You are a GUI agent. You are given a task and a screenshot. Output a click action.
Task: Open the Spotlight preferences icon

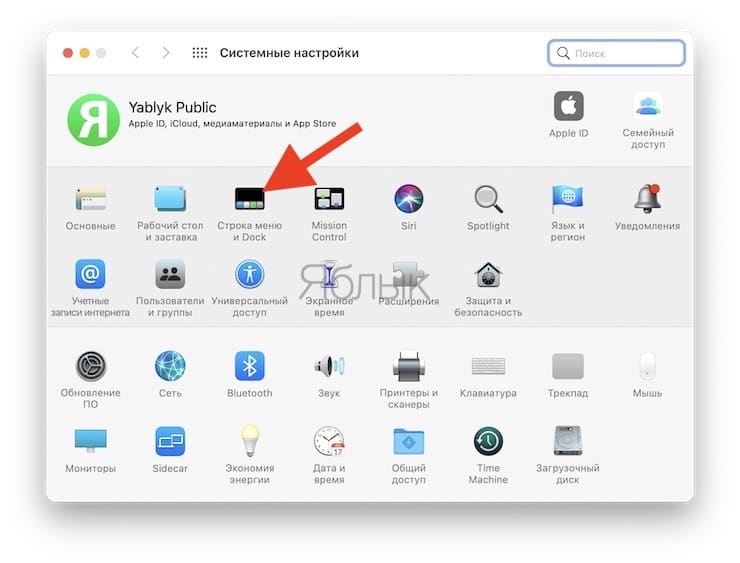pos(488,199)
